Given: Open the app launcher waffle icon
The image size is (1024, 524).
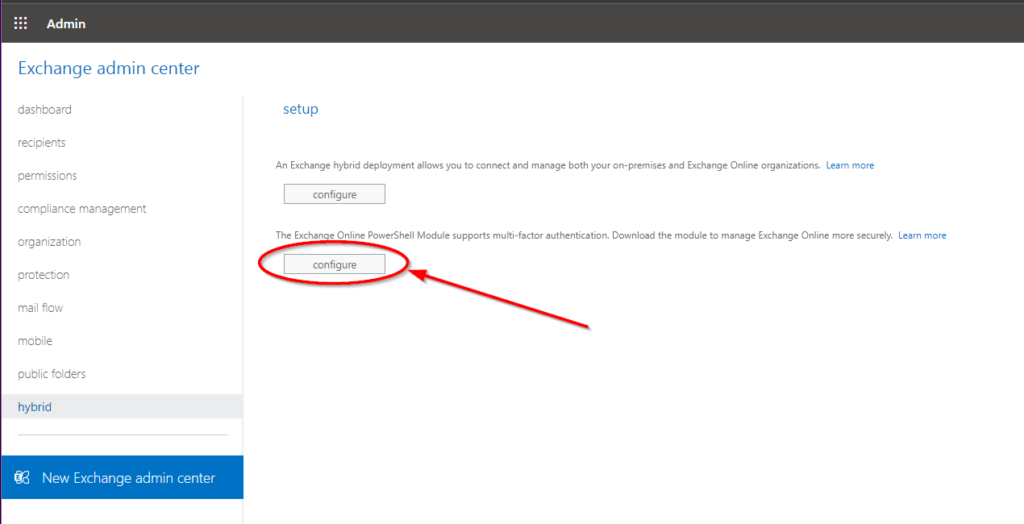Looking at the screenshot, I should [21, 24].
